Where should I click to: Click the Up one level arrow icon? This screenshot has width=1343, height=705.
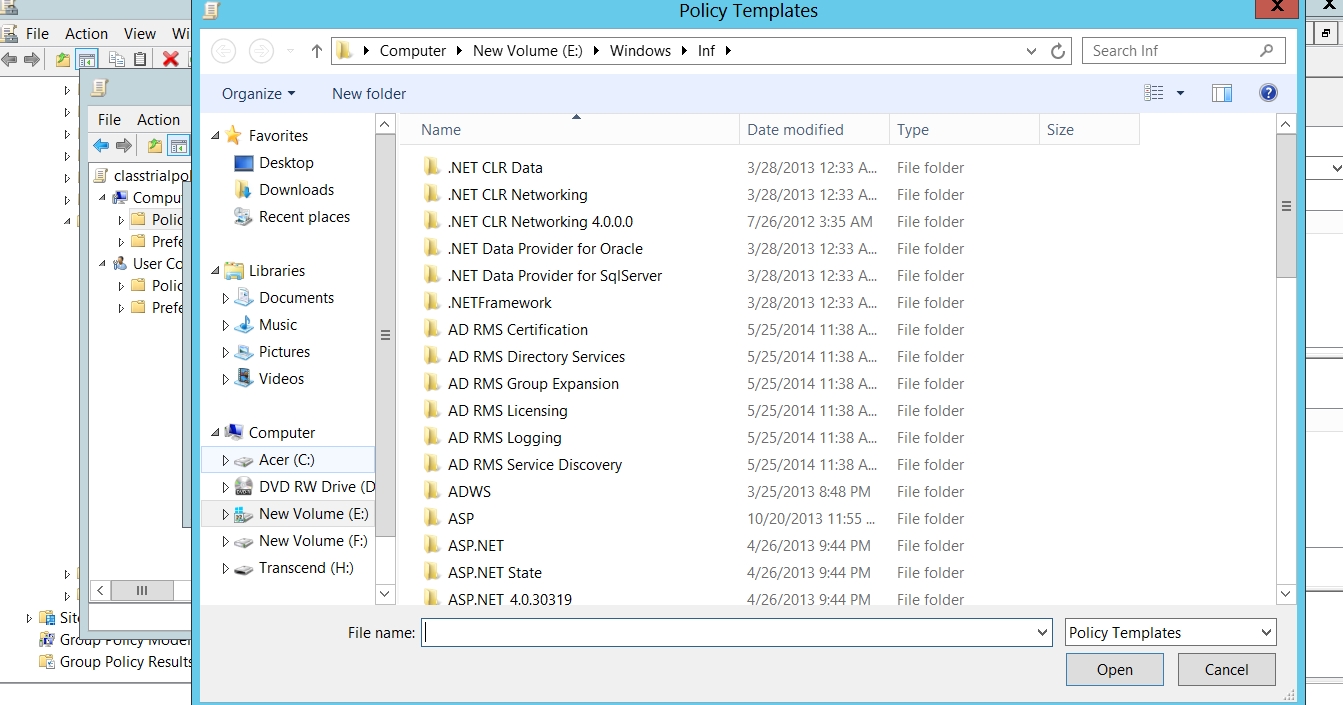317,51
